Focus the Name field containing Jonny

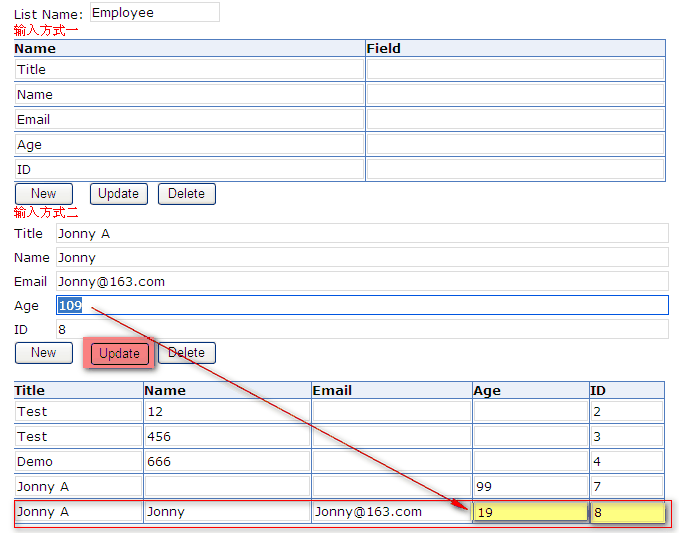tap(362, 258)
